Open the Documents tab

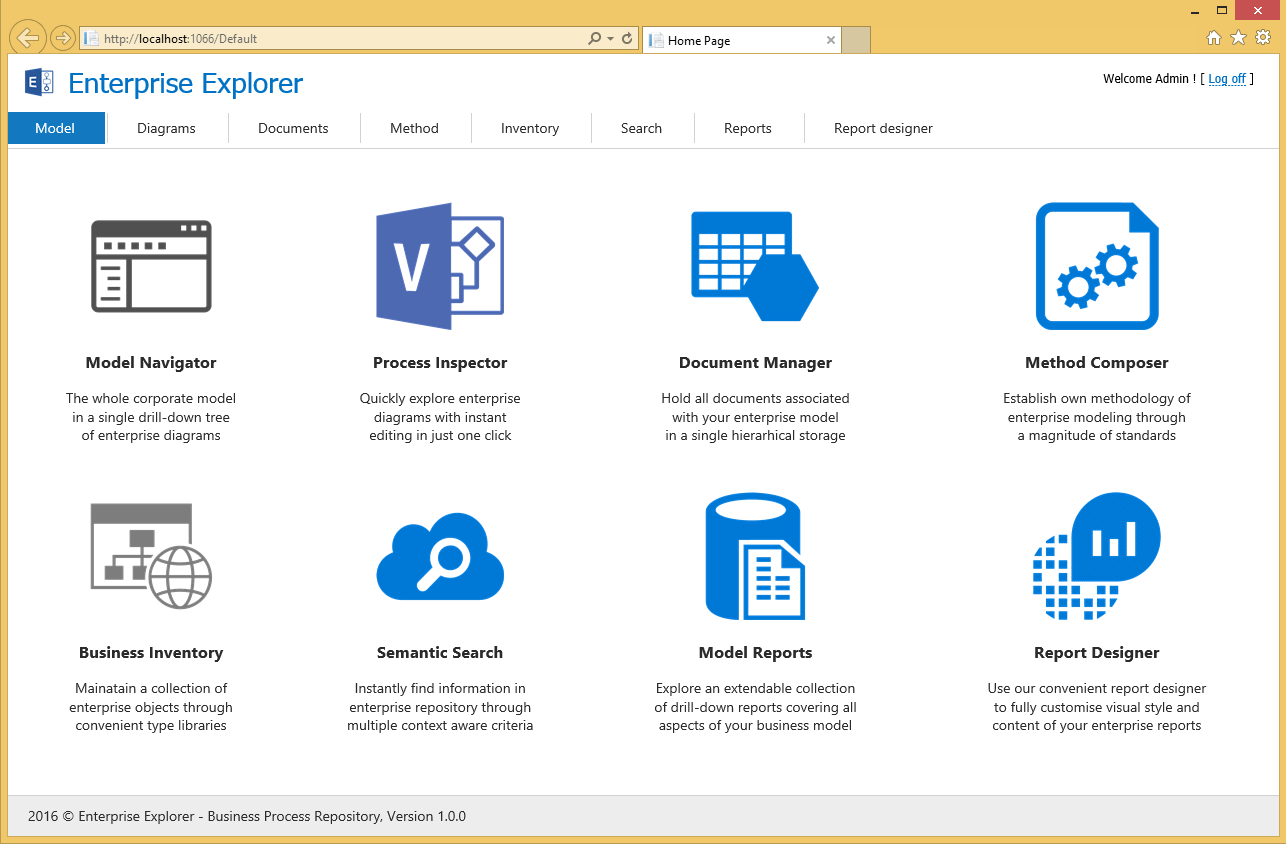[x=293, y=128]
